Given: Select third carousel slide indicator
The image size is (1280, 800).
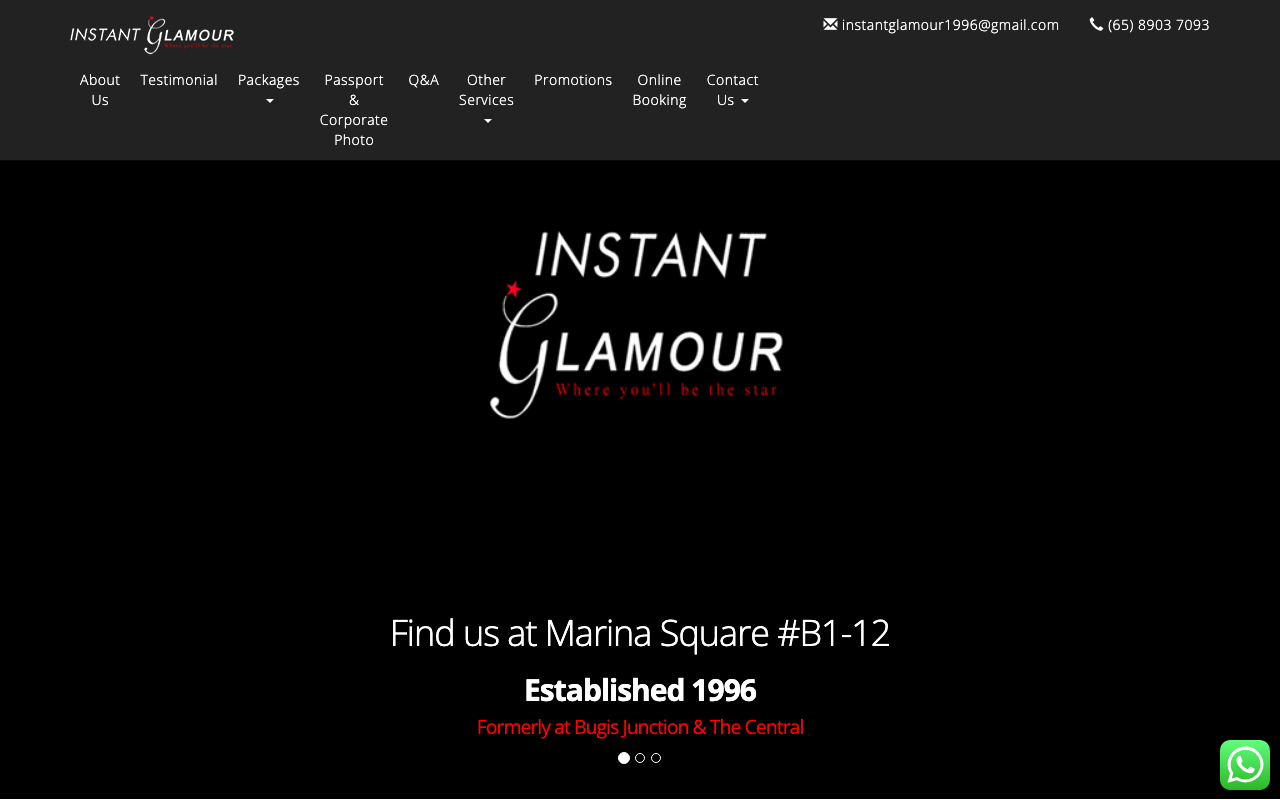Looking at the screenshot, I should coord(656,758).
